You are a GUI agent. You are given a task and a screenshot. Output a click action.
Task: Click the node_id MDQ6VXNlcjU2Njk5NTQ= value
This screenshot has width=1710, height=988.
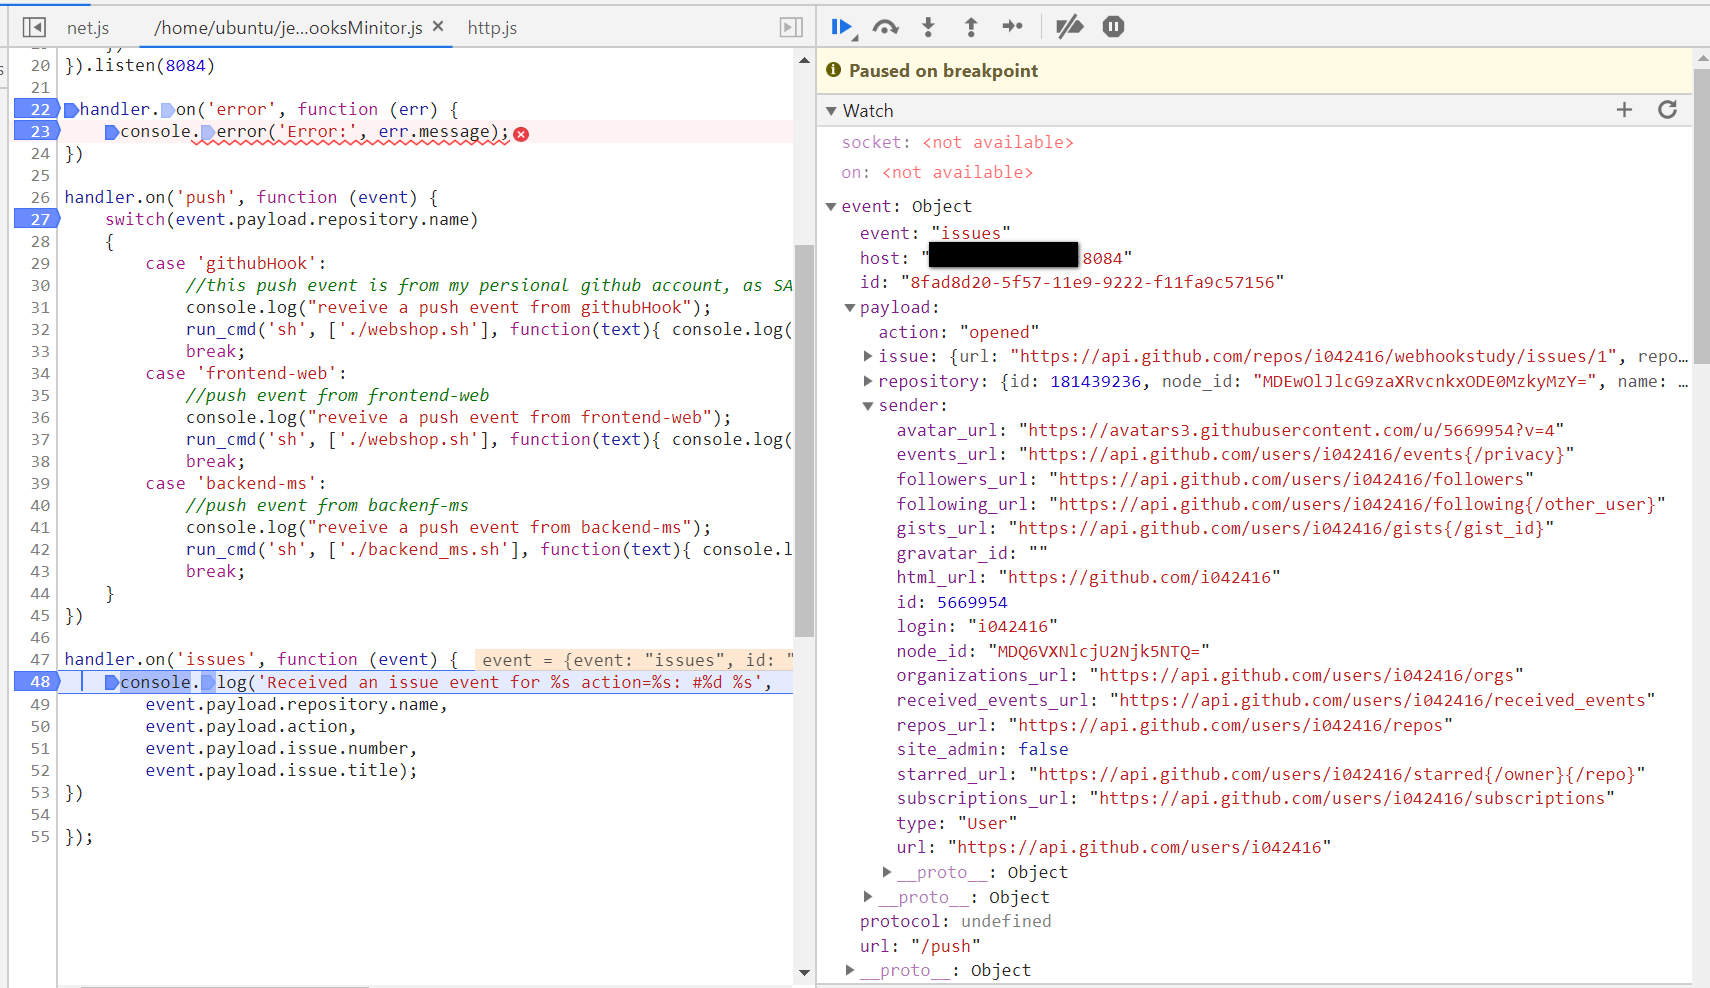1098,651
